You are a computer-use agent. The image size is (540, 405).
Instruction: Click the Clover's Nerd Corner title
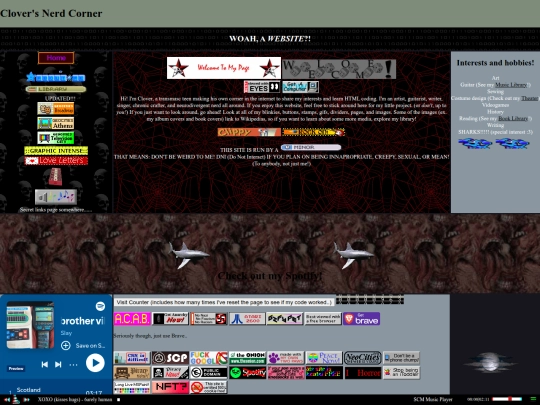(x=51, y=13)
